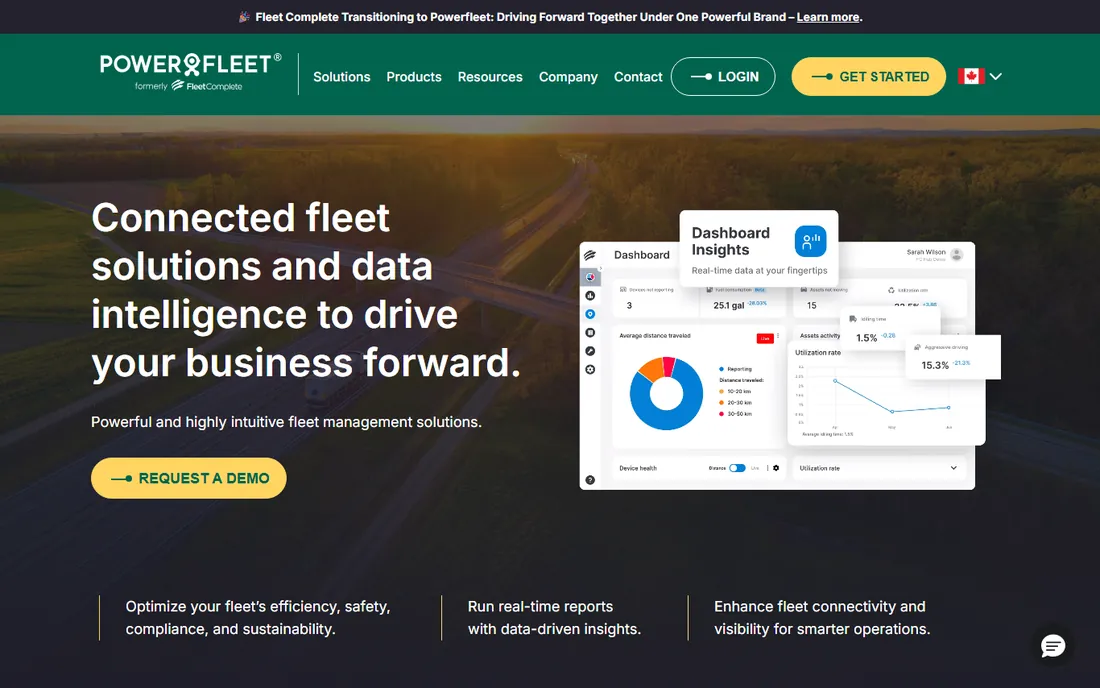1100x688 pixels.
Task: Click the 20-30 km legend item
Action: point(735,403)
